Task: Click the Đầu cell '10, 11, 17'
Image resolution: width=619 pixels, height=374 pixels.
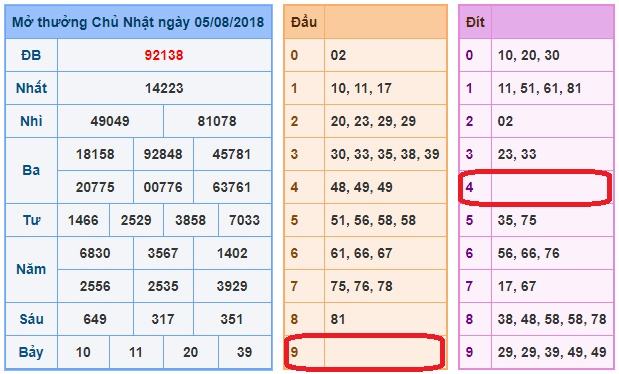Action: pyautogui.click(x=361, y=88)
